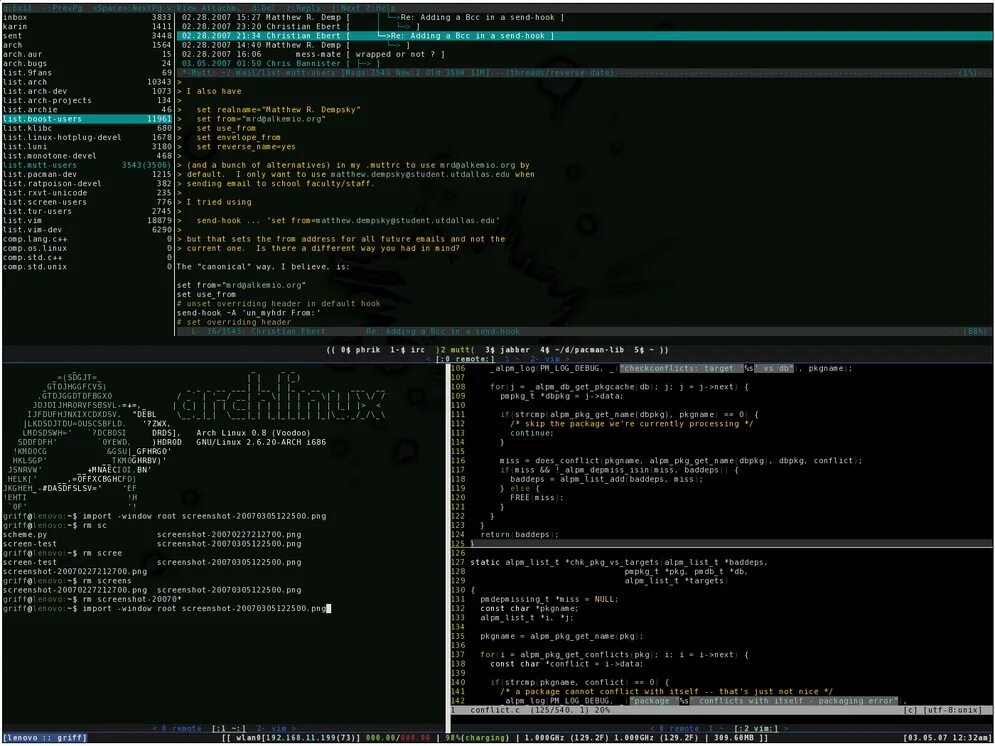Select the list.monotone-devel folder

[x=88, y=155]
